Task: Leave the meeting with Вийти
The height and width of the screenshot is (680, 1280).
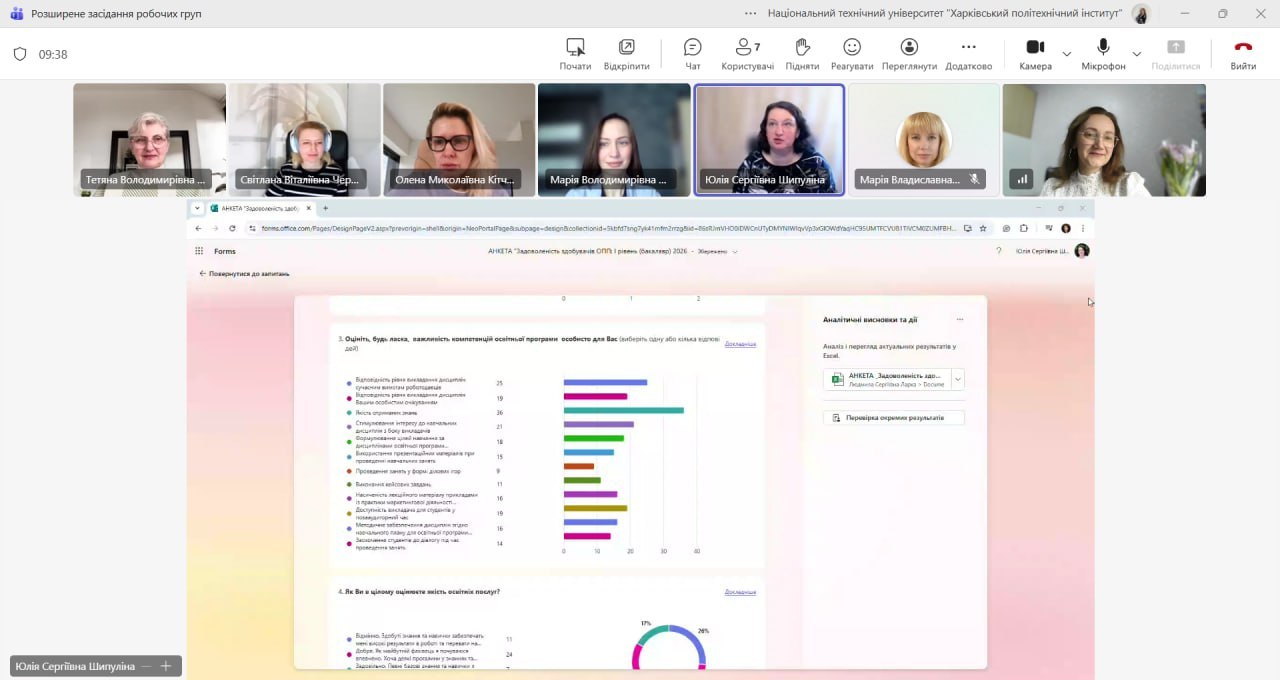Action: click(1243, 54)
